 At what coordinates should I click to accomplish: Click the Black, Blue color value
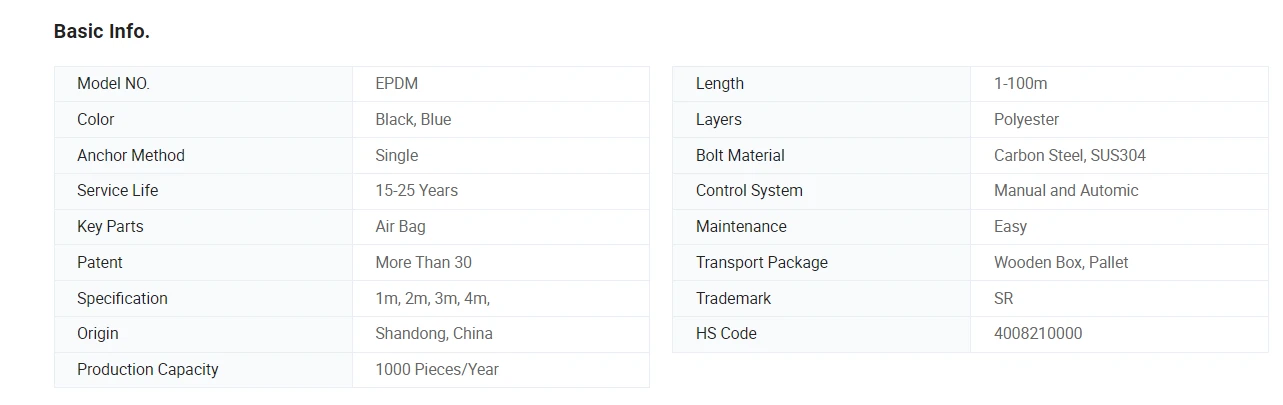pos(413,120)
